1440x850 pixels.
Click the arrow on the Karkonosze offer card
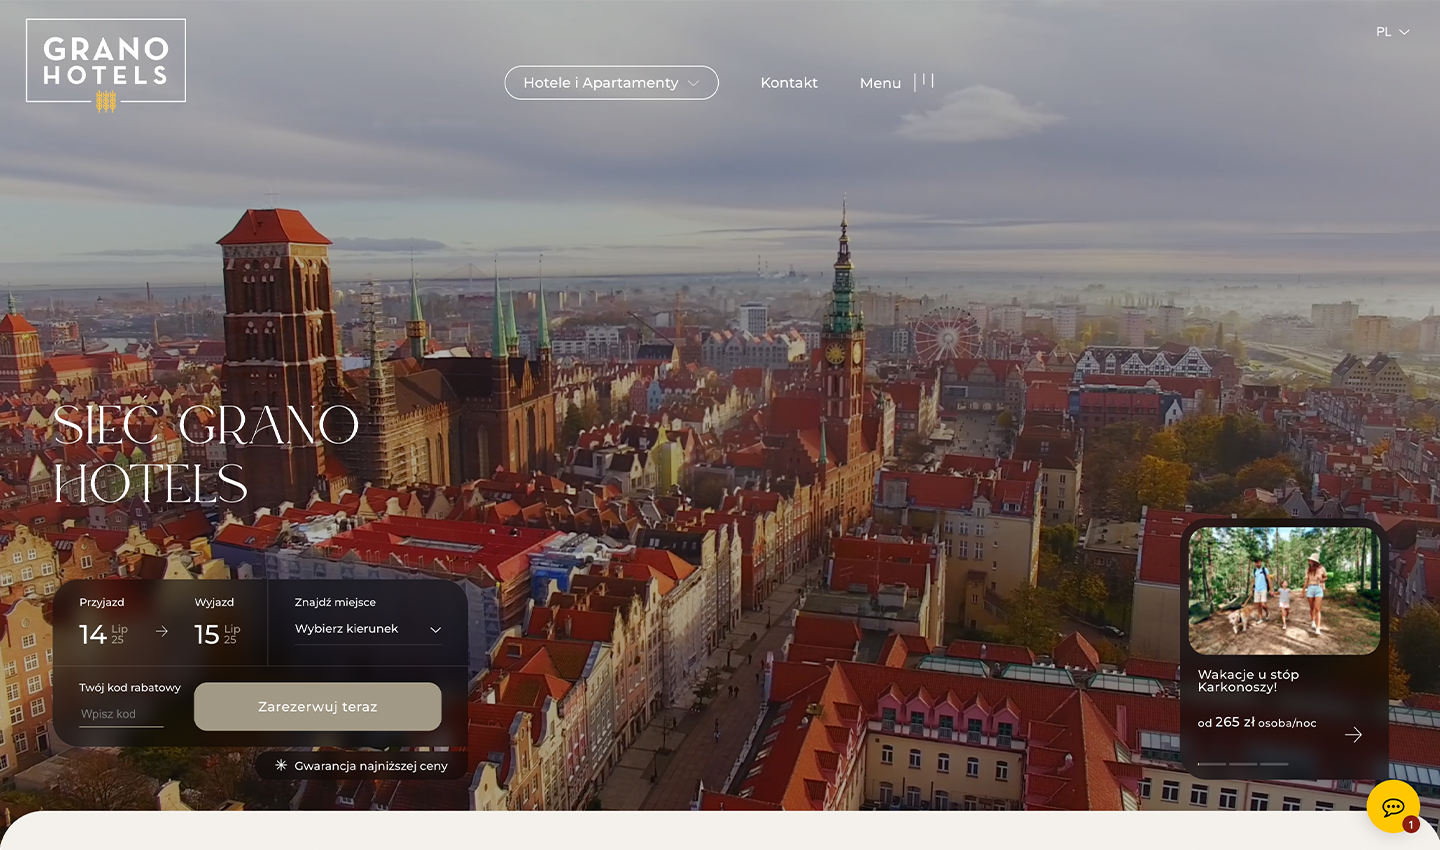pos(1353,735)
